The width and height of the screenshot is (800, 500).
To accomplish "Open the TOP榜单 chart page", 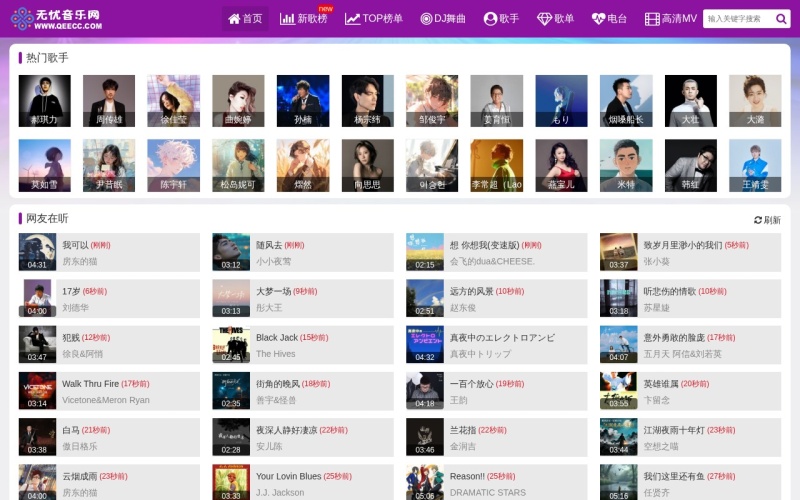I will (374, 18).
